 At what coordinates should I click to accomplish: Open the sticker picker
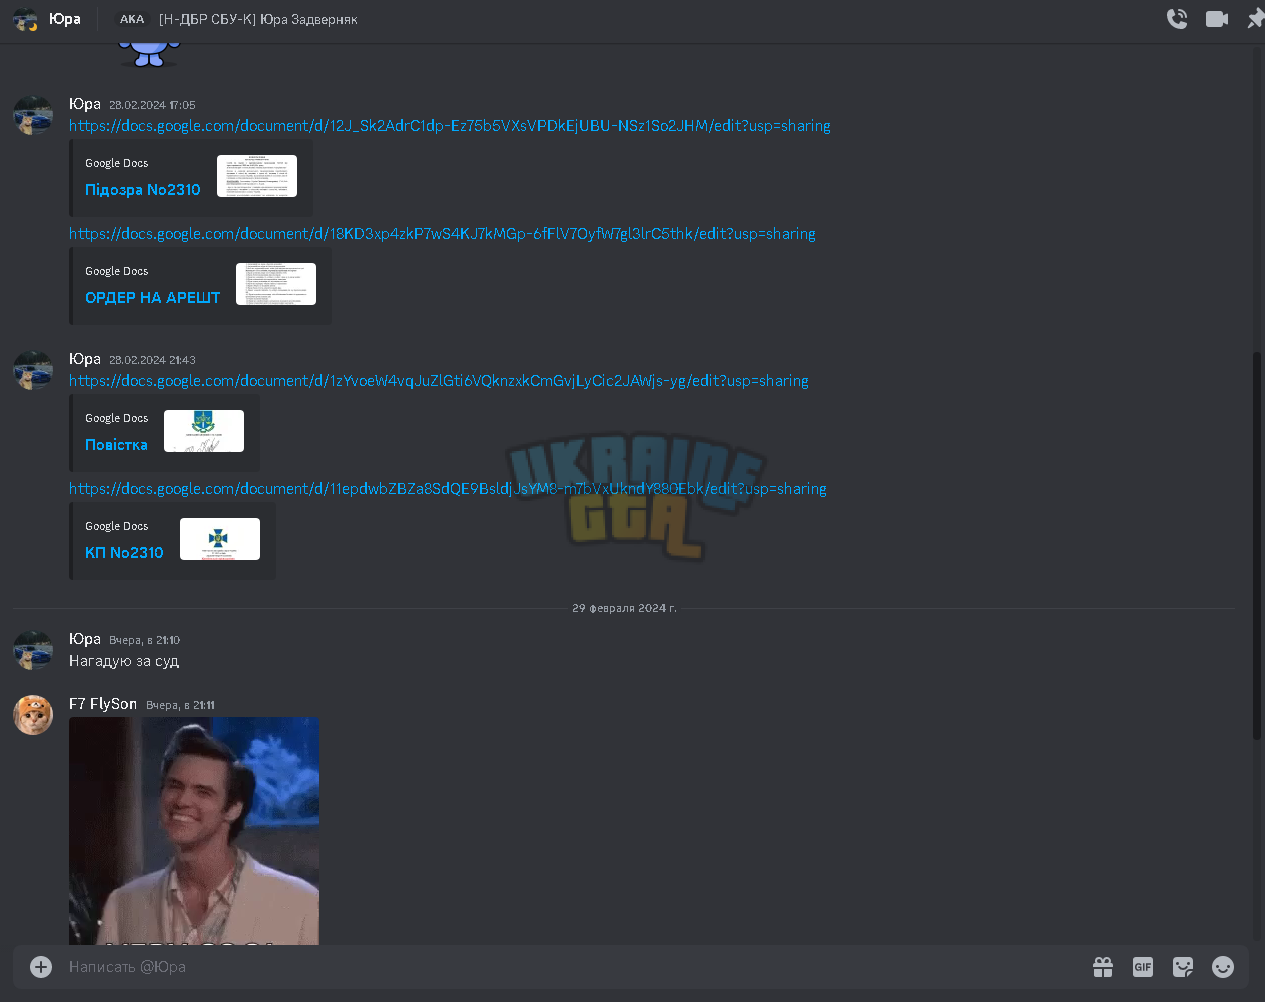[1183, 967]
